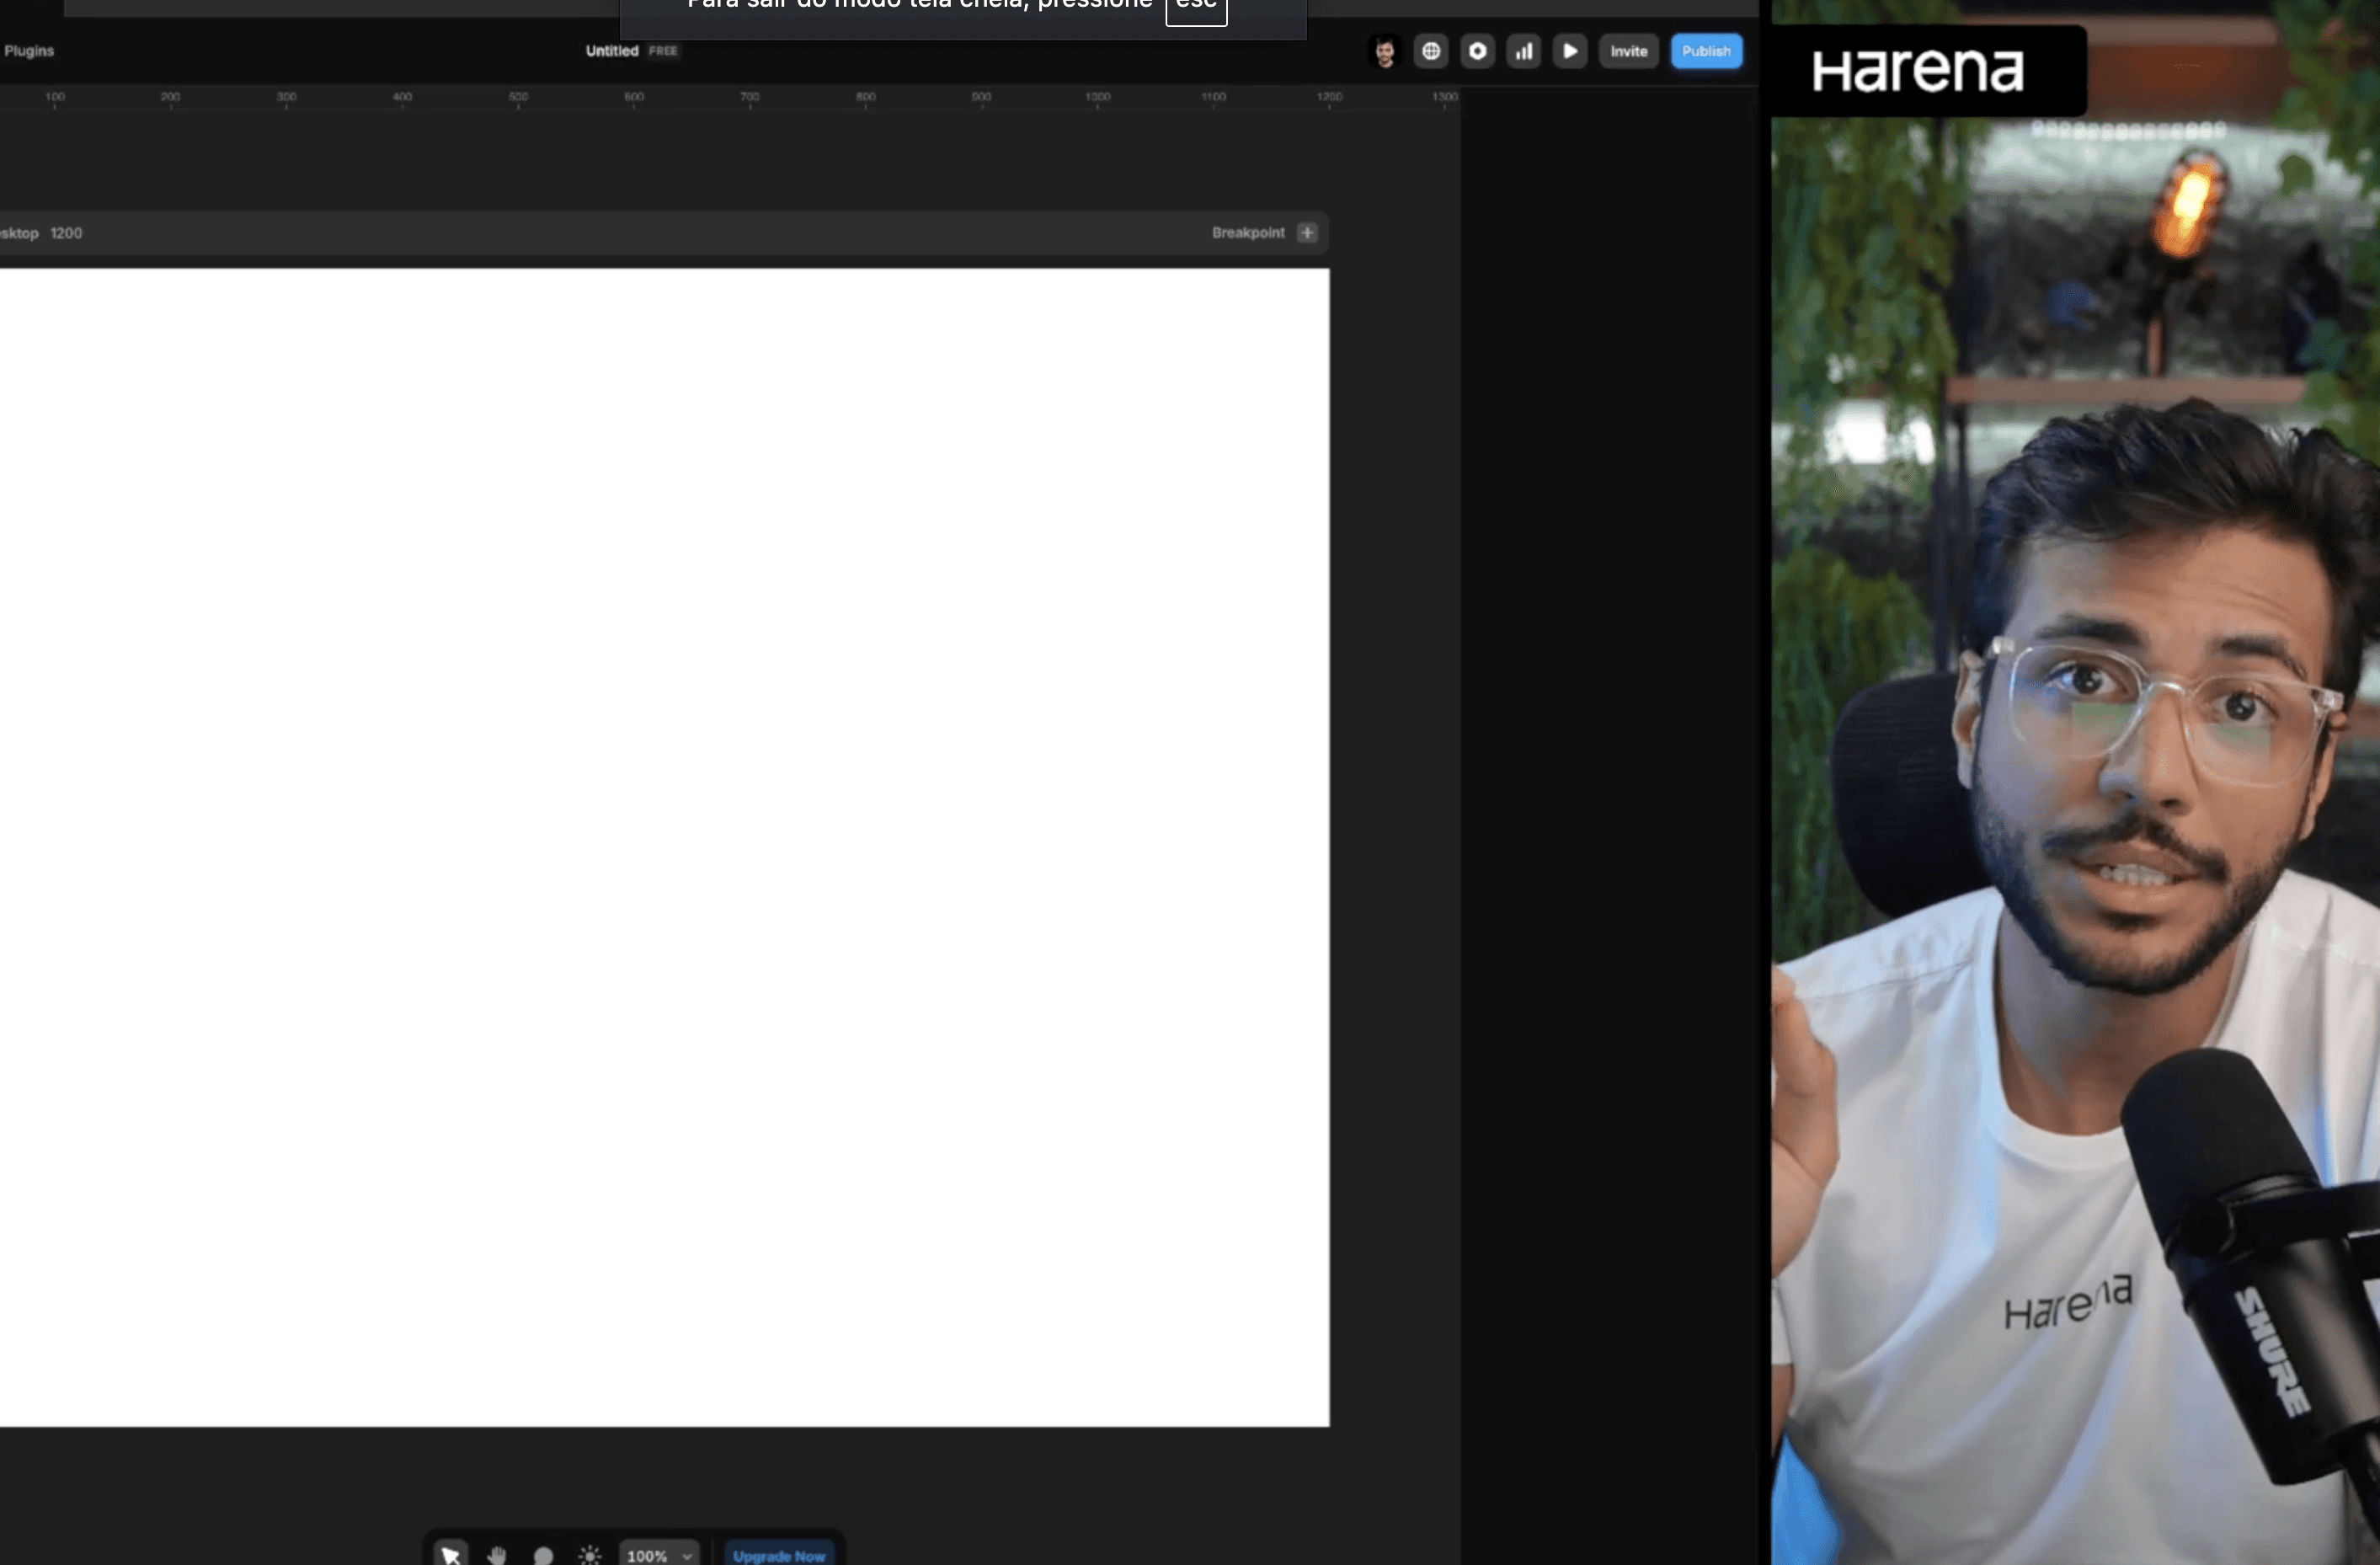This screenshot has width=2380, height=1565.
Task: Toggle the sun light/dark mode icon
Action: pyautogui.click(x=590, y=1555)
